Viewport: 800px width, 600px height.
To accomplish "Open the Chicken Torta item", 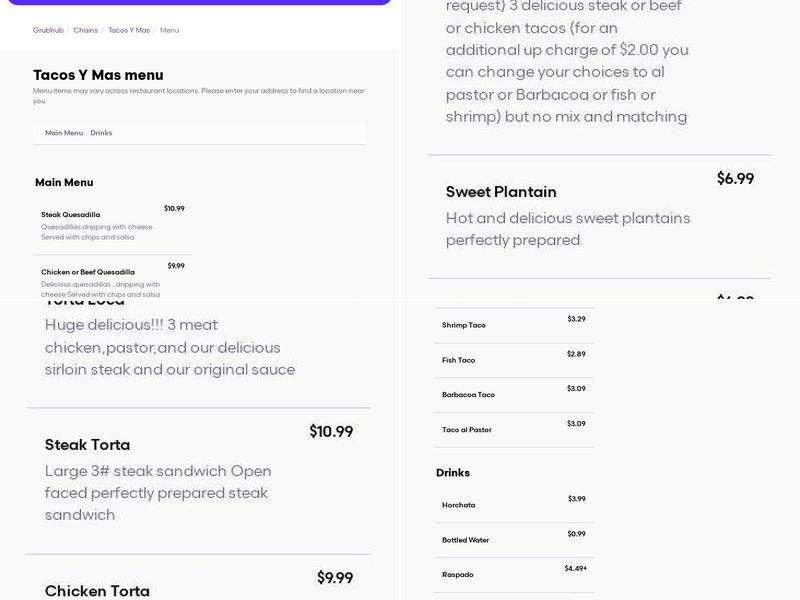I will point(97,590).
